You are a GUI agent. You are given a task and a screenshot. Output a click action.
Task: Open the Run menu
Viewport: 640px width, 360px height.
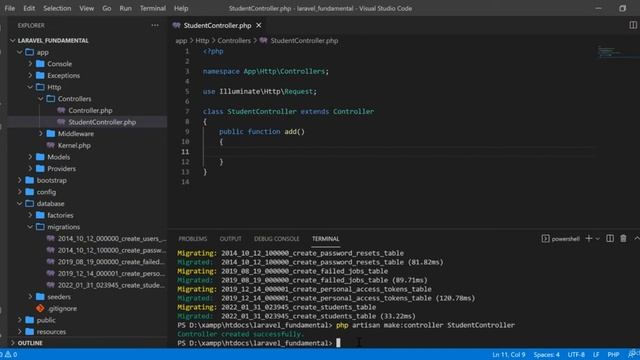(x=125, y=8)
